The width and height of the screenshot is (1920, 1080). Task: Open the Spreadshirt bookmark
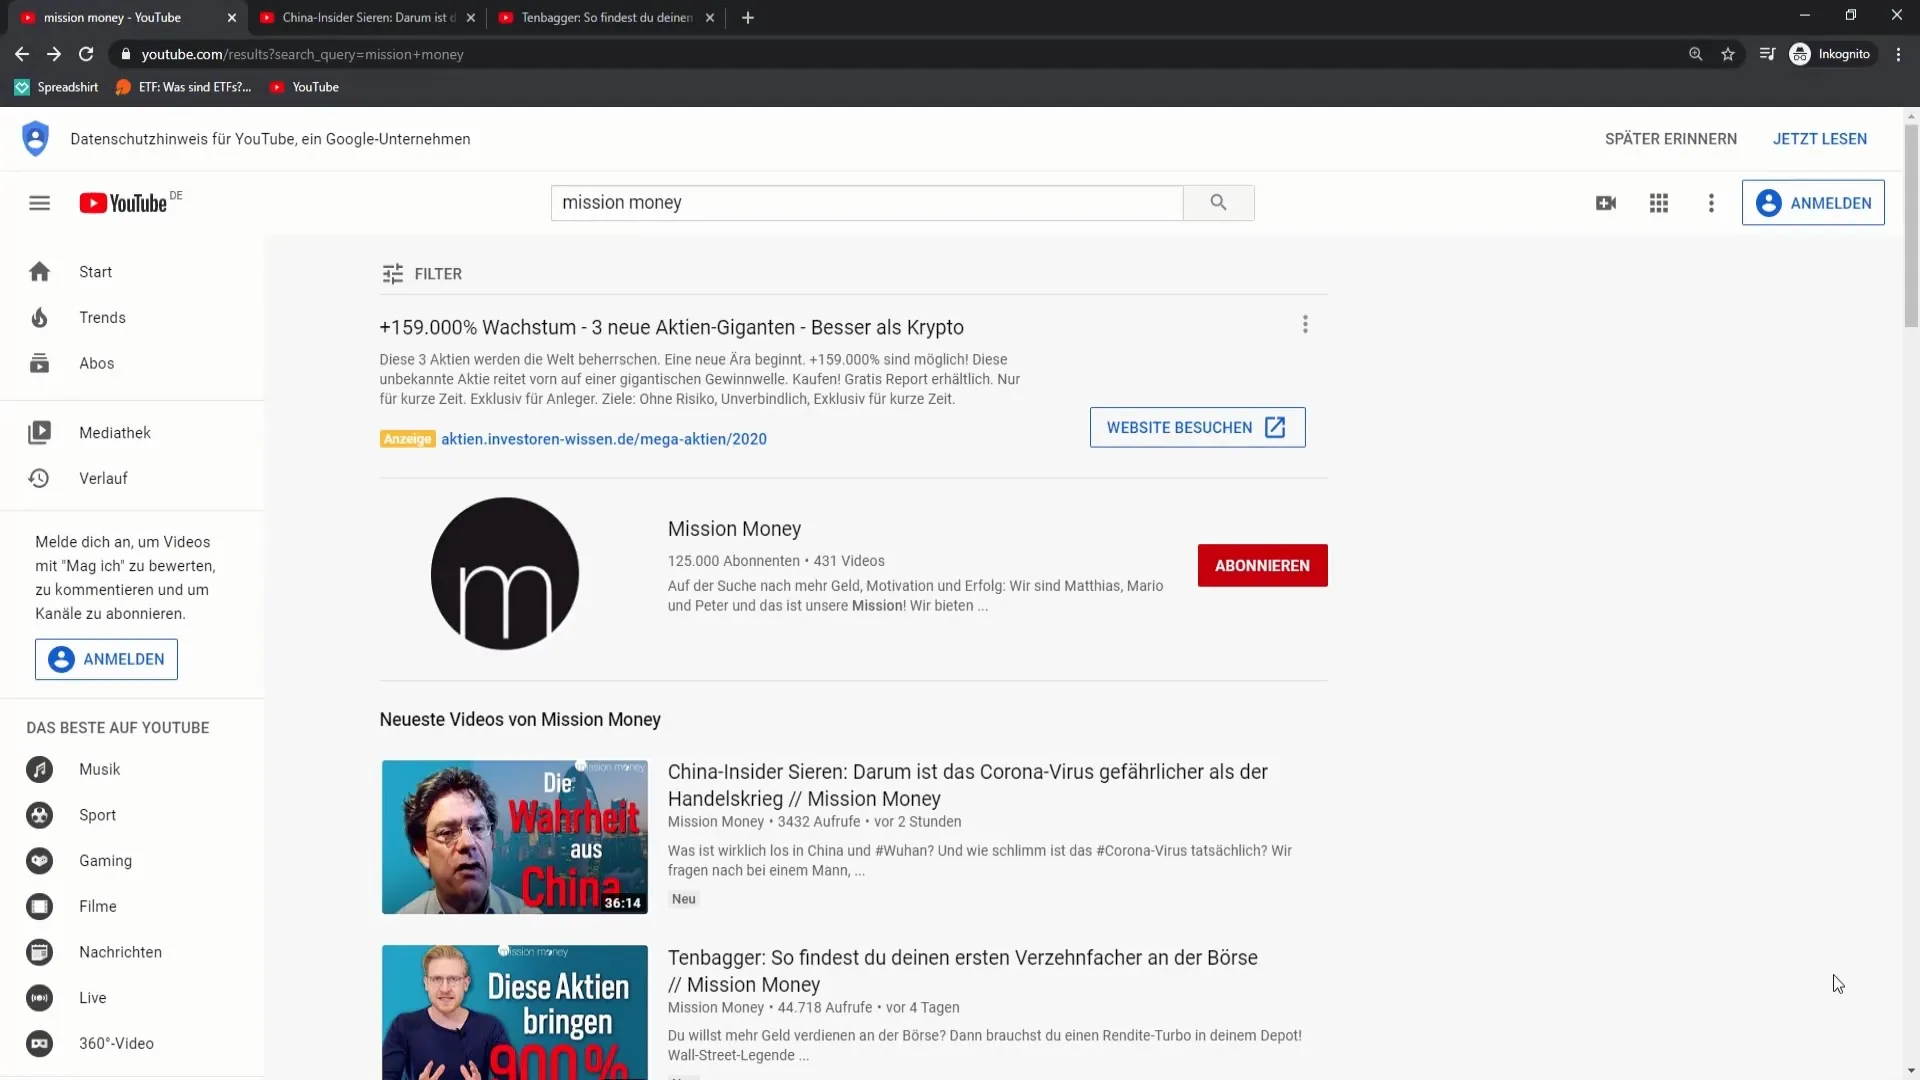57,87
